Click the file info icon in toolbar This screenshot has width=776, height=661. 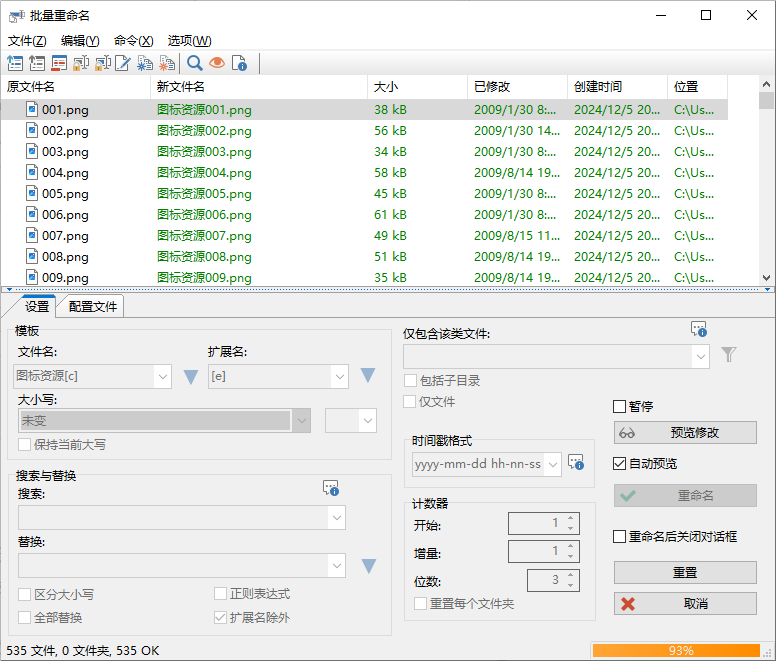239,64
